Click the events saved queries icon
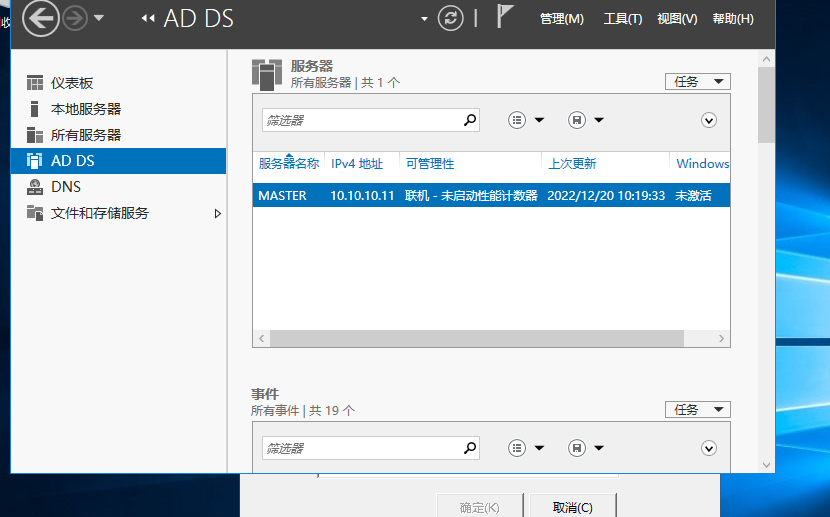 577,448
